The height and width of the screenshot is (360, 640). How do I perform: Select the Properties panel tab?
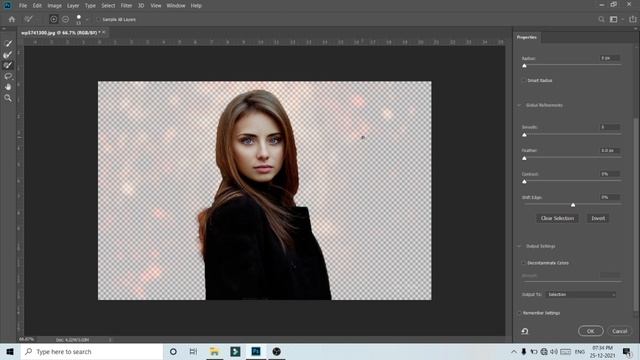click(x=527, y=37)
